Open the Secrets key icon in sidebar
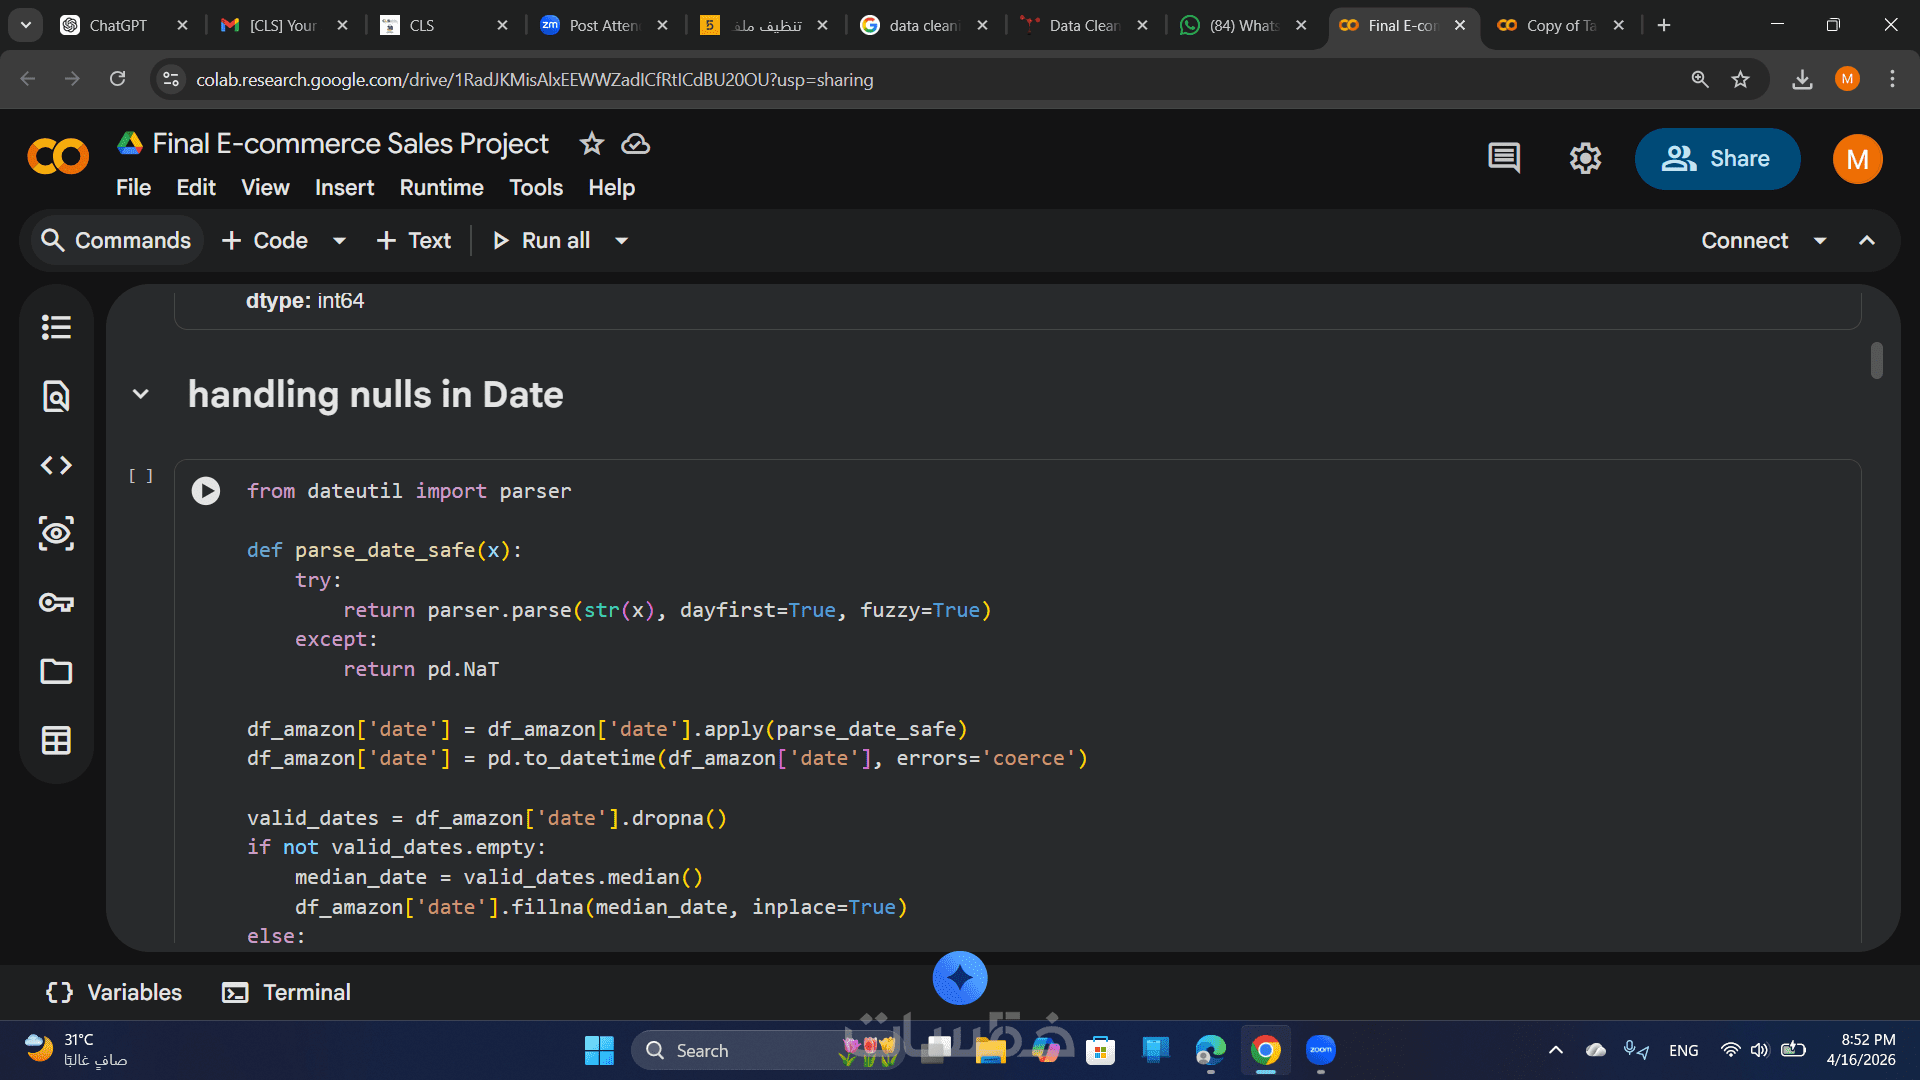1920x1080 pixels. 56,602
